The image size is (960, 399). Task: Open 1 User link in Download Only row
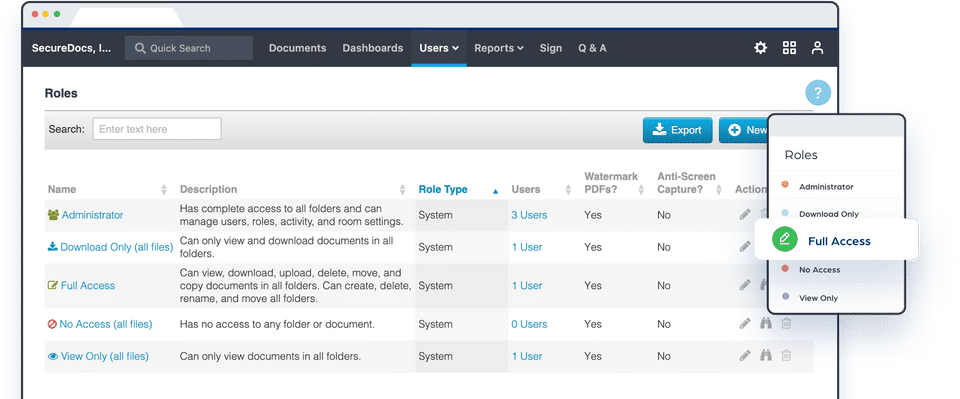click(527, 247)
